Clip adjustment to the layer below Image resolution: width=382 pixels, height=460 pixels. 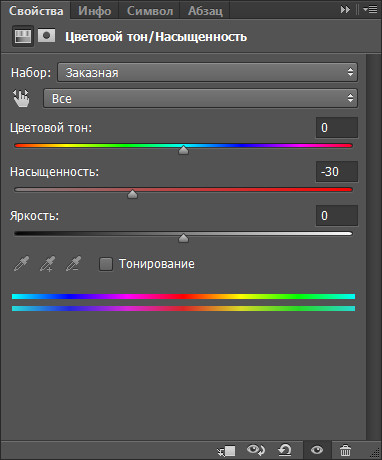coord(226,451)
